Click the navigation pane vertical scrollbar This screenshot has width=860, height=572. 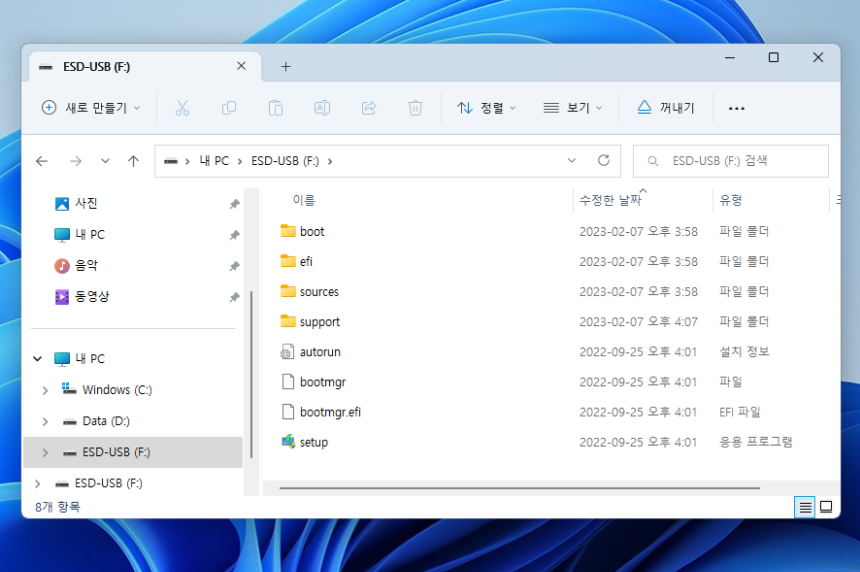click(x=251, y=374)
